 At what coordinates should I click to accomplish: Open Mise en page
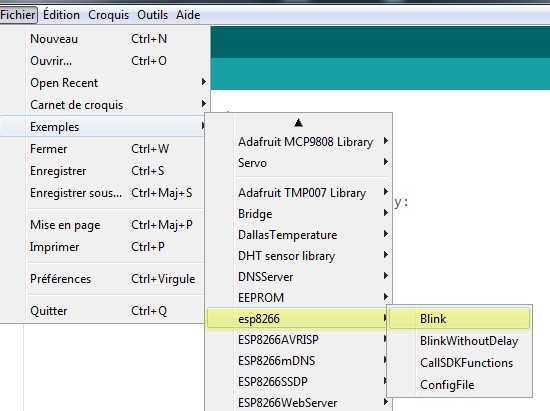[103, 225]
